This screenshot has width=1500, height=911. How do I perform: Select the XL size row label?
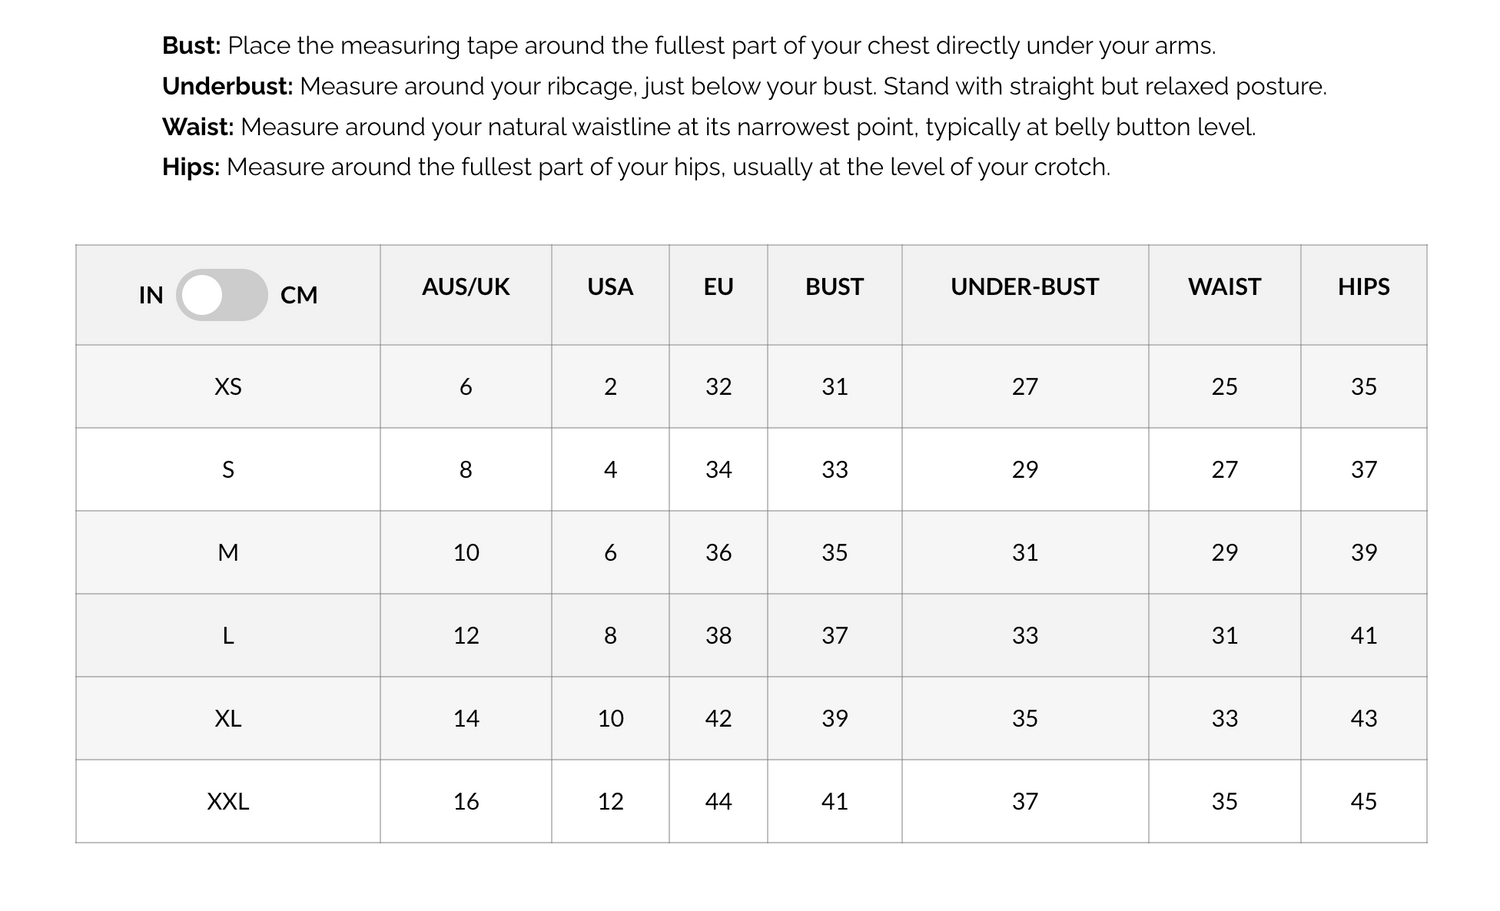228,719
